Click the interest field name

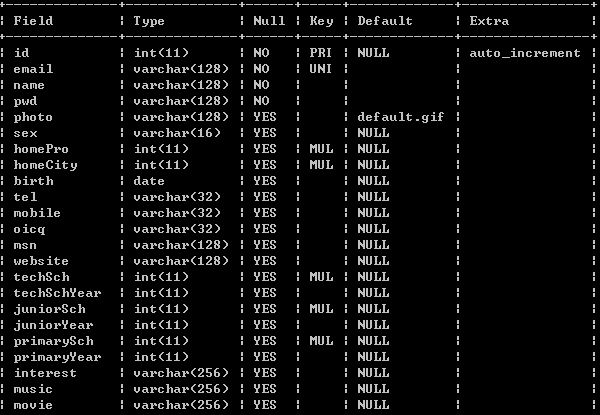45,373
